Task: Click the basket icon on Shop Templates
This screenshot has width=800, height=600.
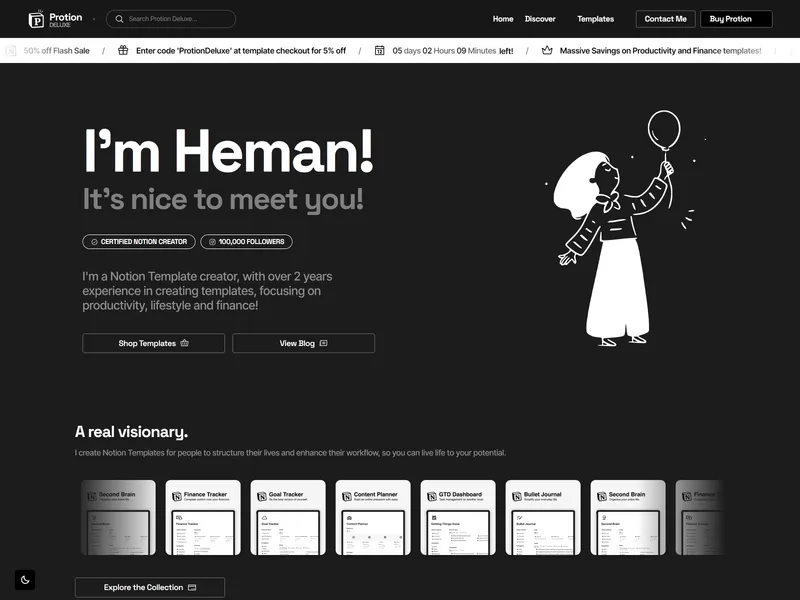Action: (x=185, y=343)
